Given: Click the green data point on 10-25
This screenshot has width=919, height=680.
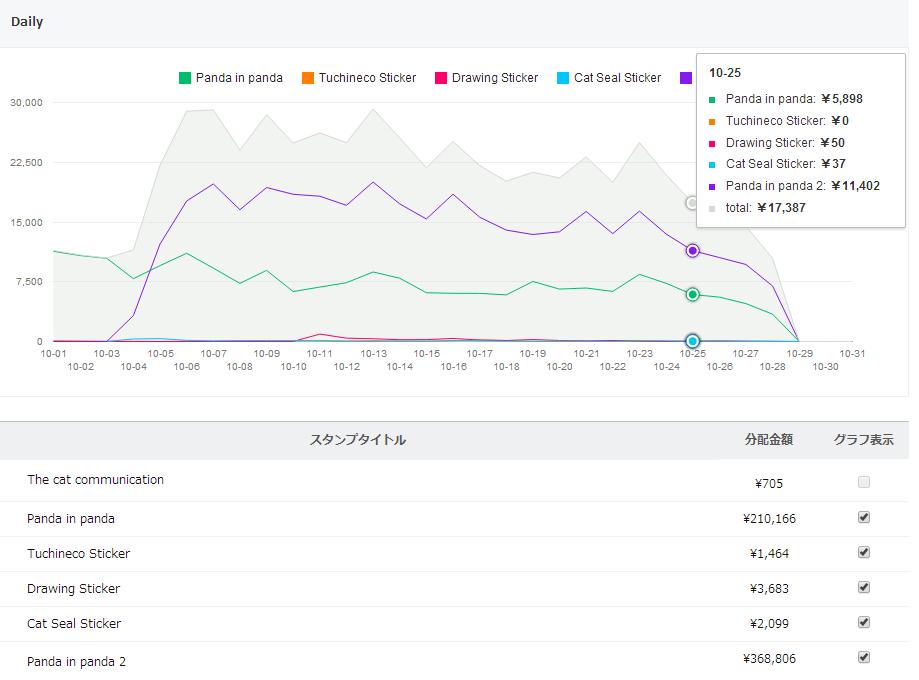Looking at the screenshot, I should point(692,294).
